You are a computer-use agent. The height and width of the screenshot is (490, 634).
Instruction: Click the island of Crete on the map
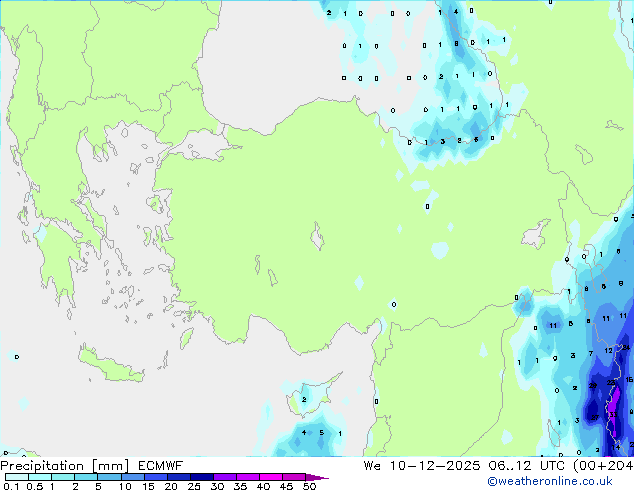point(111,366)
